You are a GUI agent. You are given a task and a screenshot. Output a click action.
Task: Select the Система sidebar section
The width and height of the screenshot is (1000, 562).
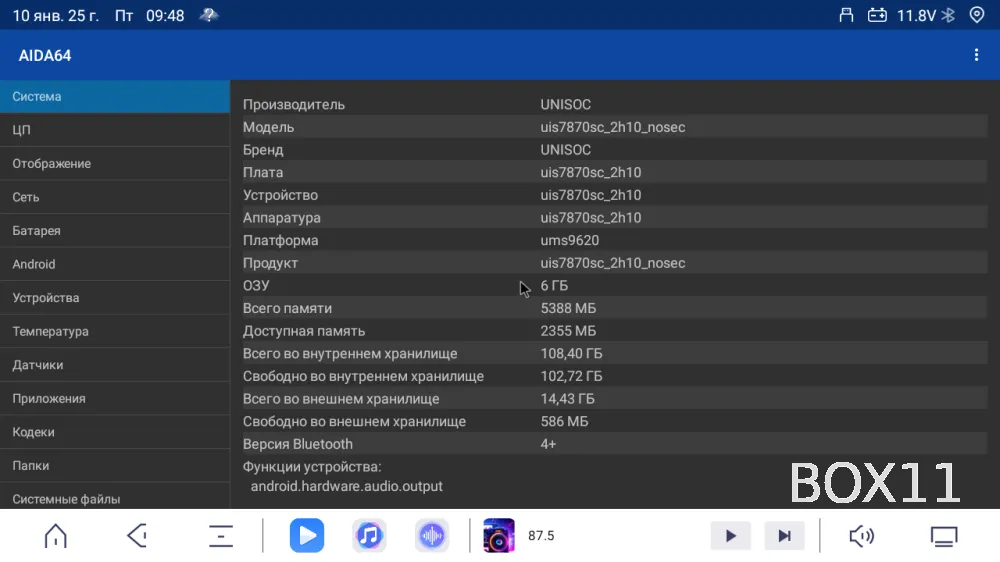(115, 97)
